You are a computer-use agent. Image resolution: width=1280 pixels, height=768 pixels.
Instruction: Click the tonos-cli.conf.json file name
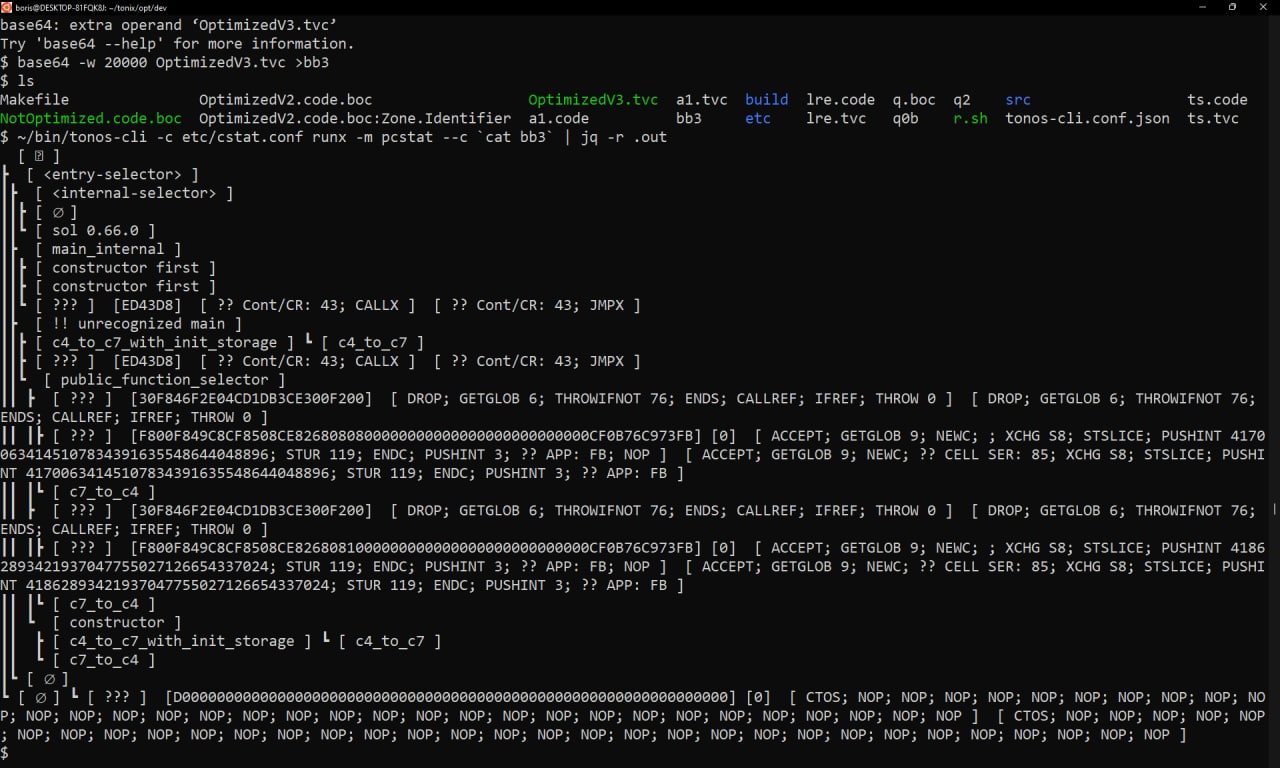tap(1087, 118)
